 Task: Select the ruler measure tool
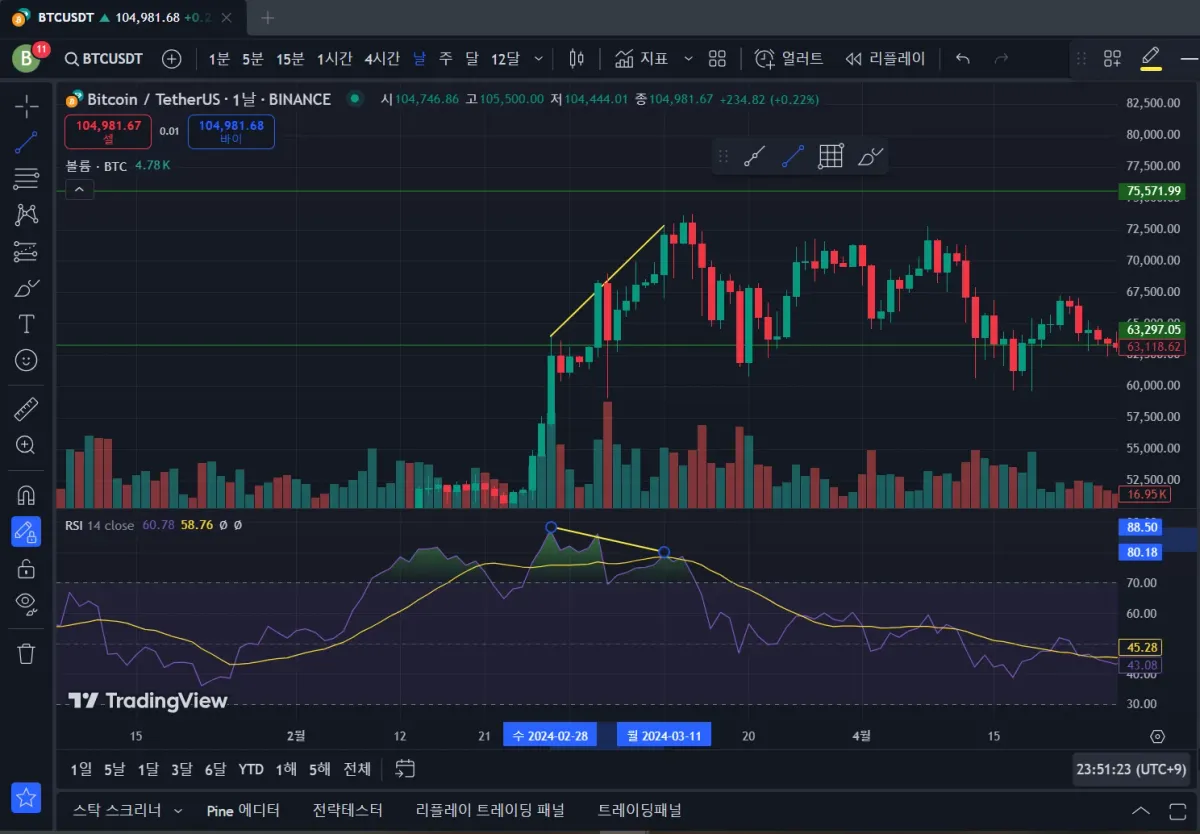click(x=26, y=409)
